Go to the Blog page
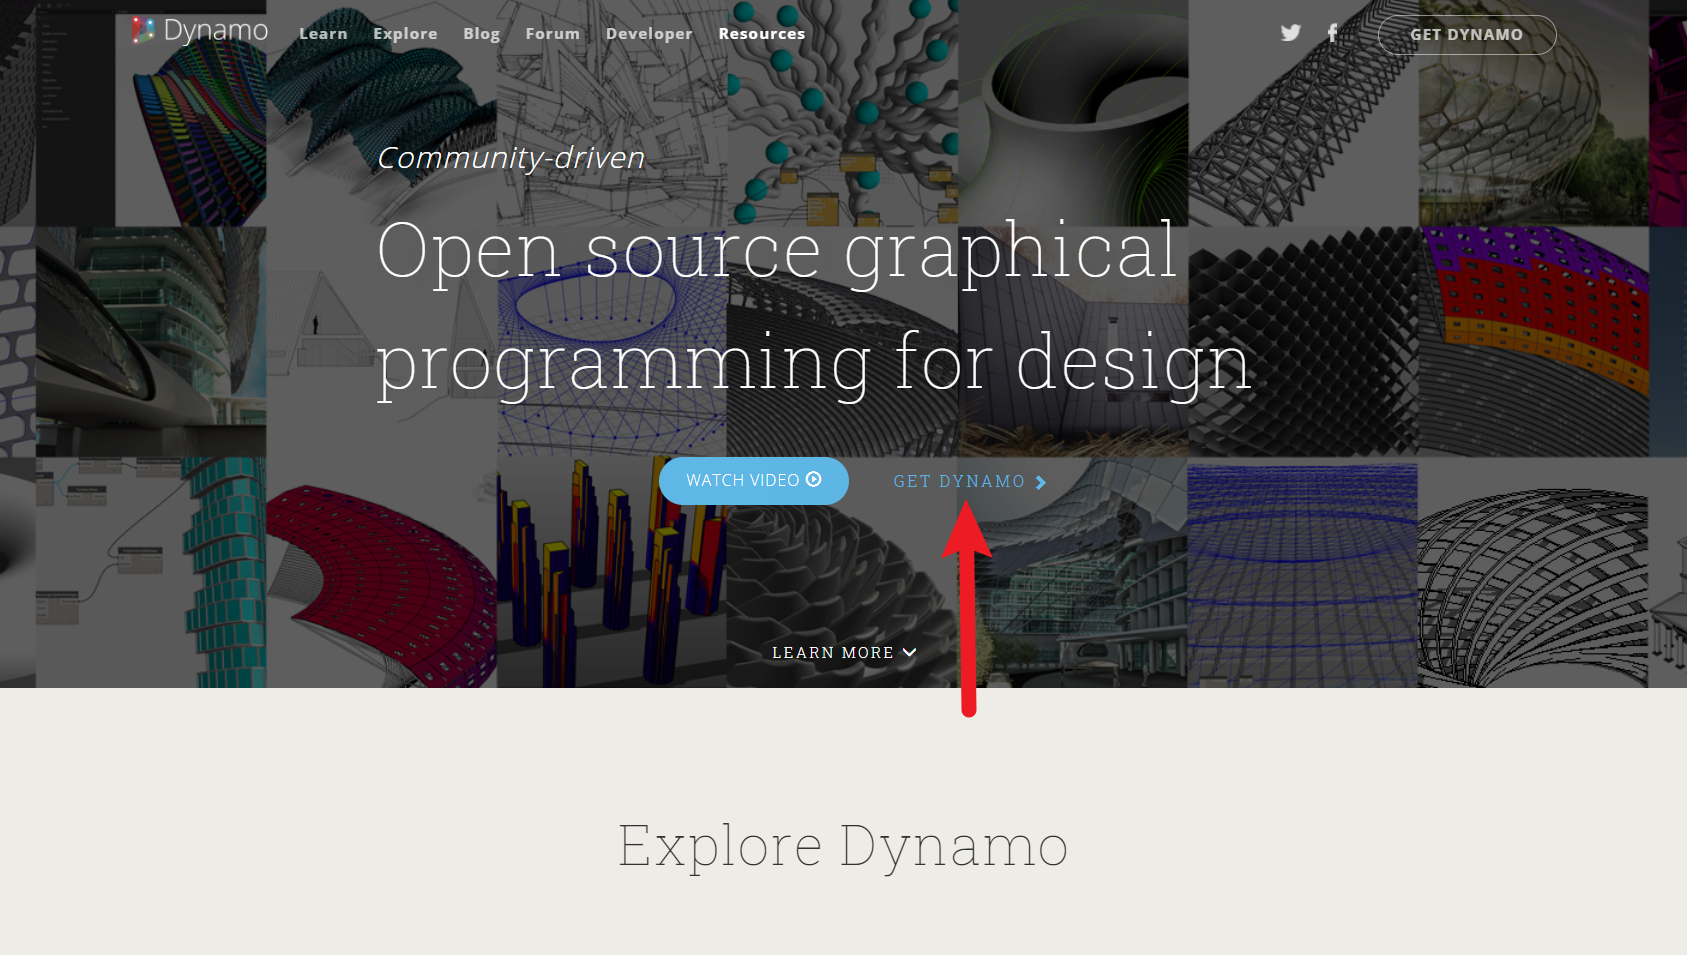Screen dimensions: 1687x955 (x=481, y=34)
